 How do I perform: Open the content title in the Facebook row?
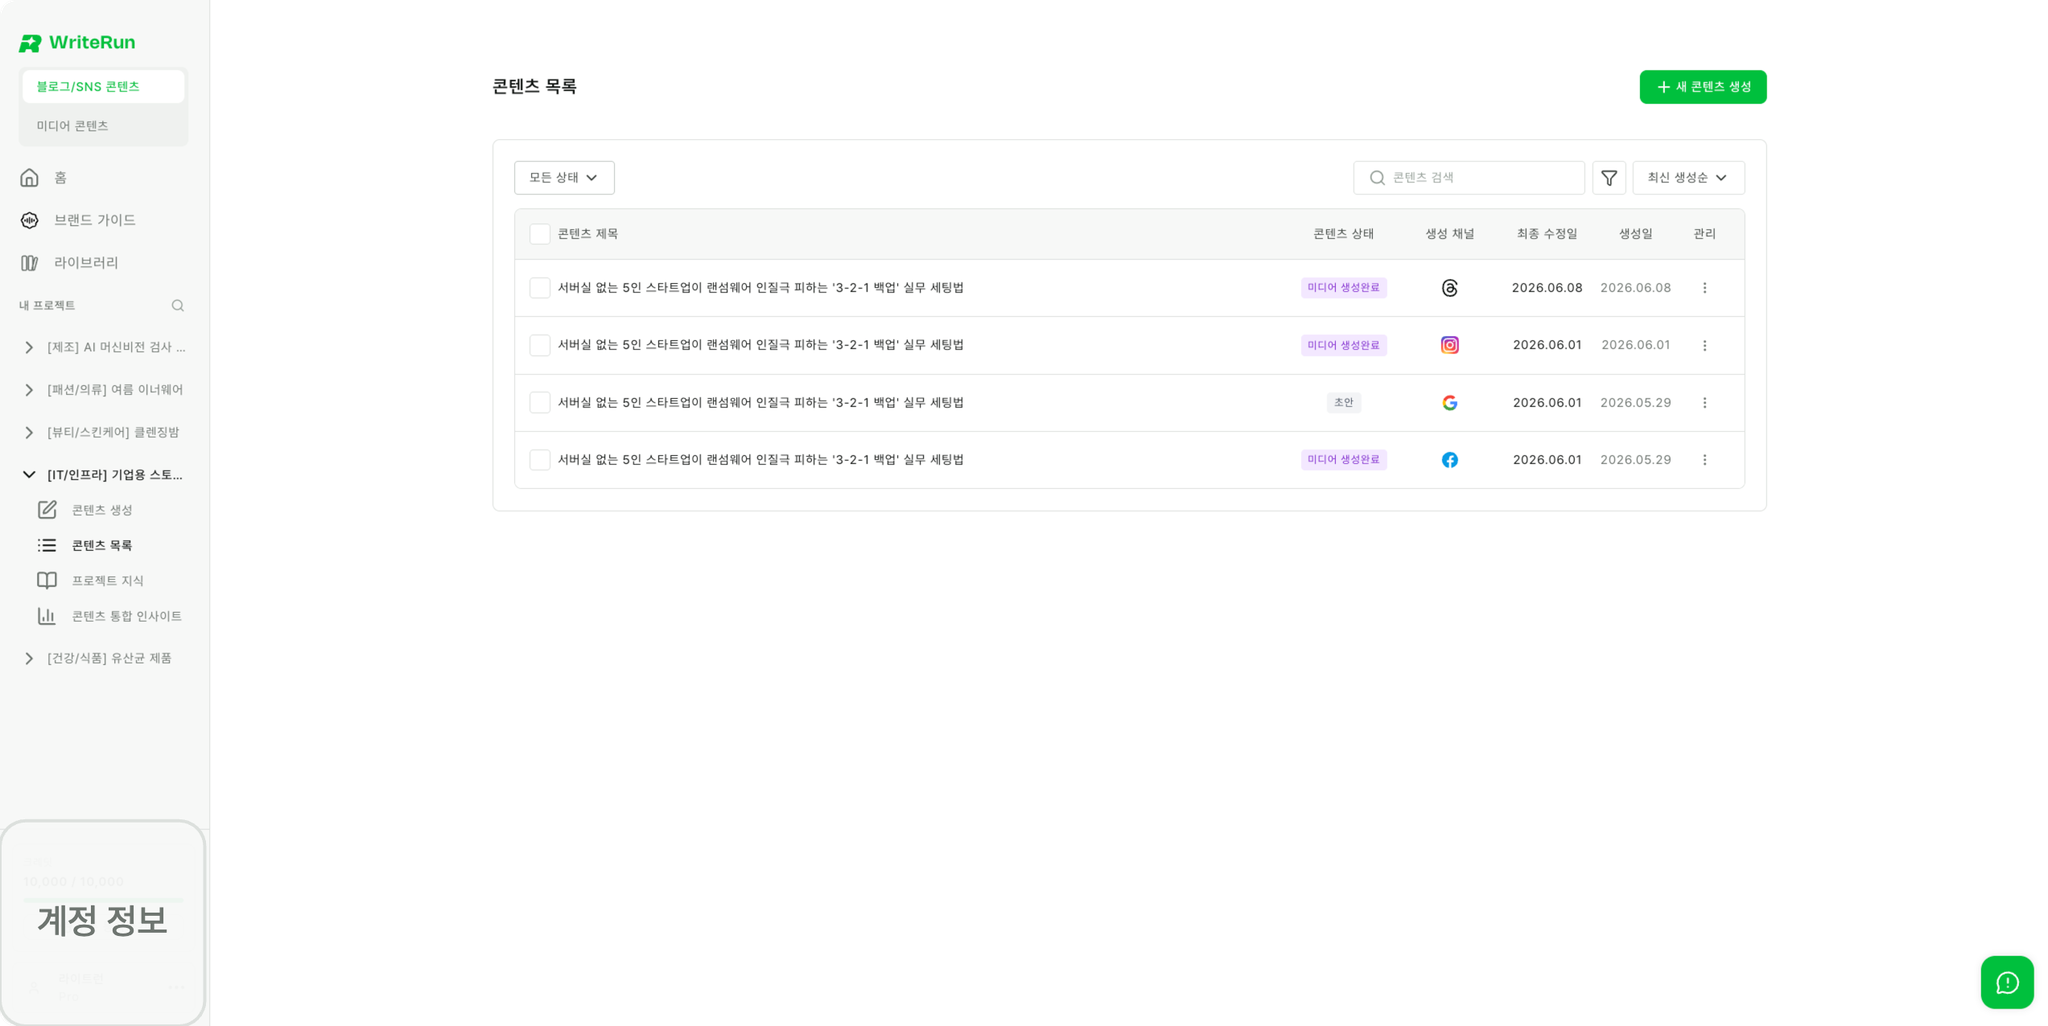(761, 460)
